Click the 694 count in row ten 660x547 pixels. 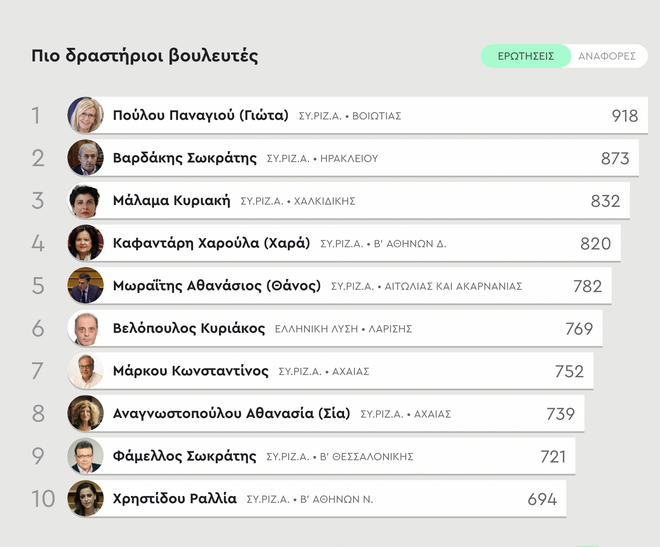(542, 499)
